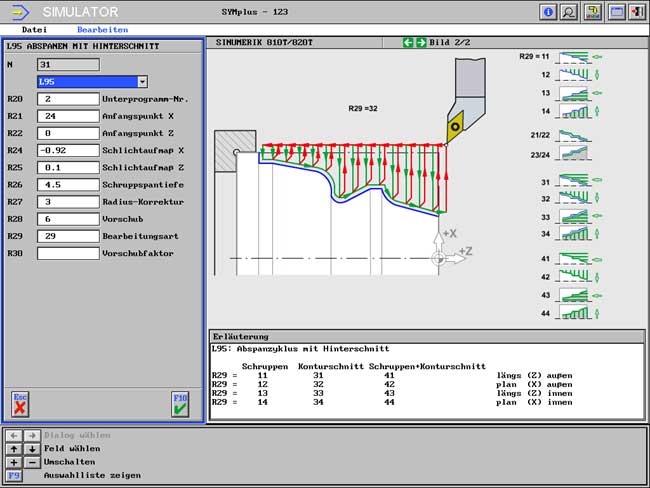The image size is (650, 488).
Task: Open the Datei menu
Action: 34,30
